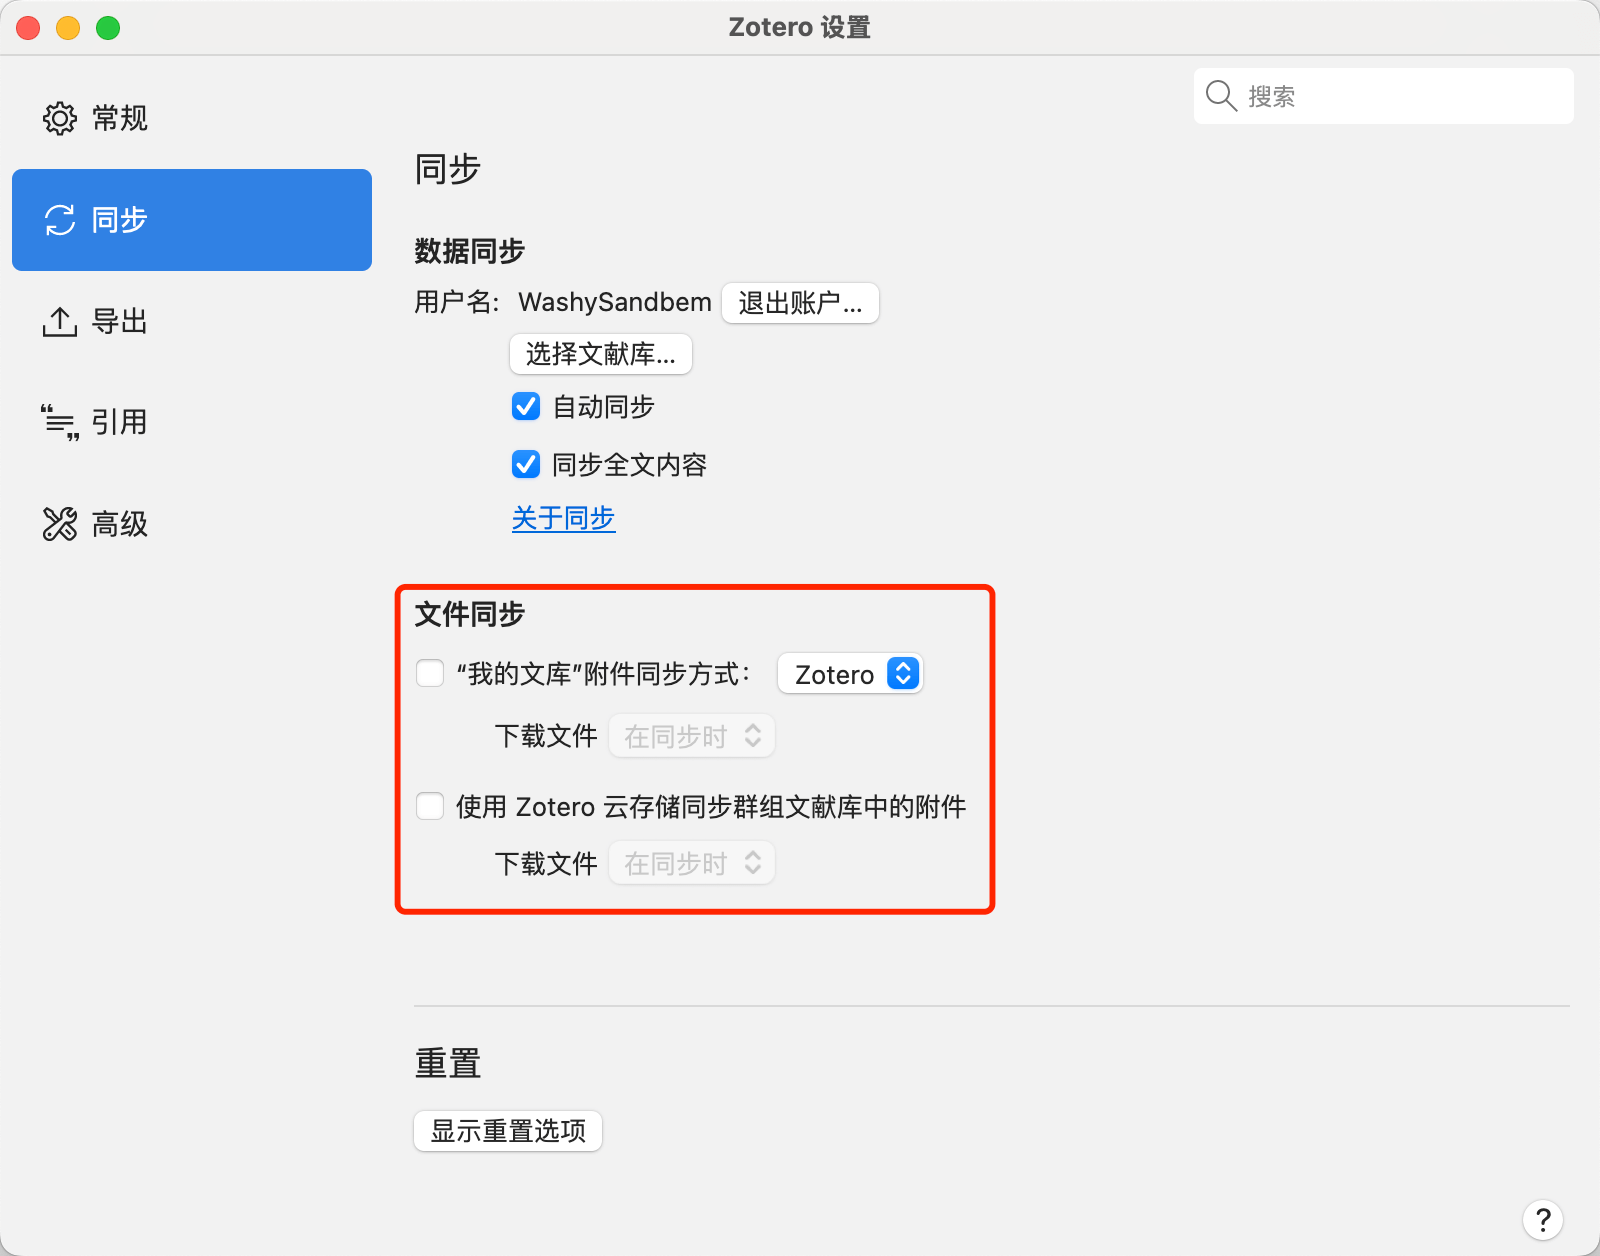Image resolution: width=1600 pixels, height=1256 pixels.
Task: Click the green zoom window button
Action: (108, 28)
